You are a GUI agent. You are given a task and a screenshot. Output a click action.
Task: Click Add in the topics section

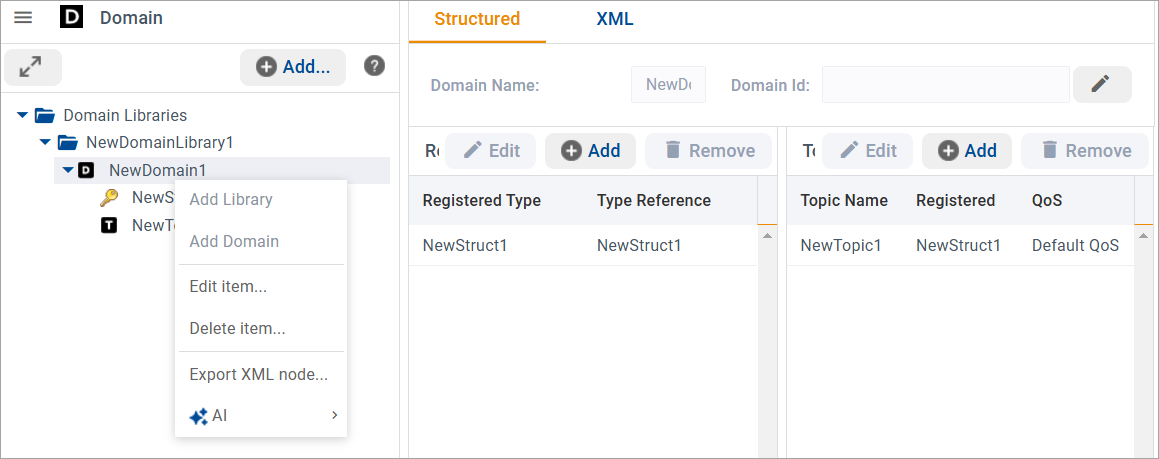coord(966,151)
